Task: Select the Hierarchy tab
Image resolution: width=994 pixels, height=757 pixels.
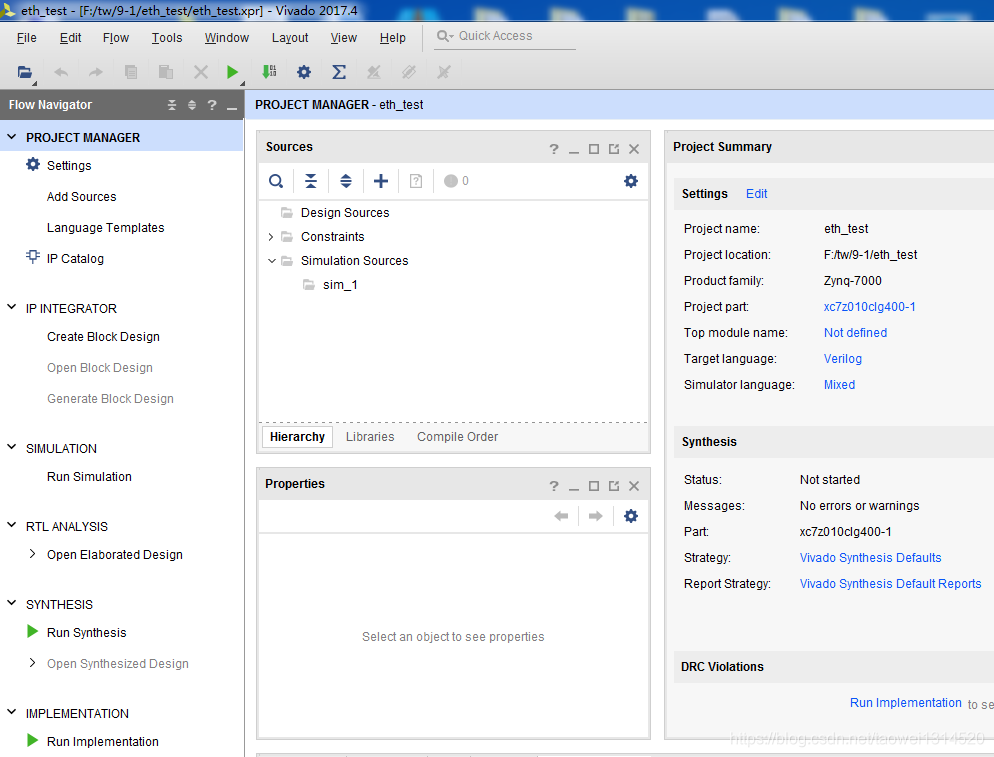Action: tap(297, 437)
